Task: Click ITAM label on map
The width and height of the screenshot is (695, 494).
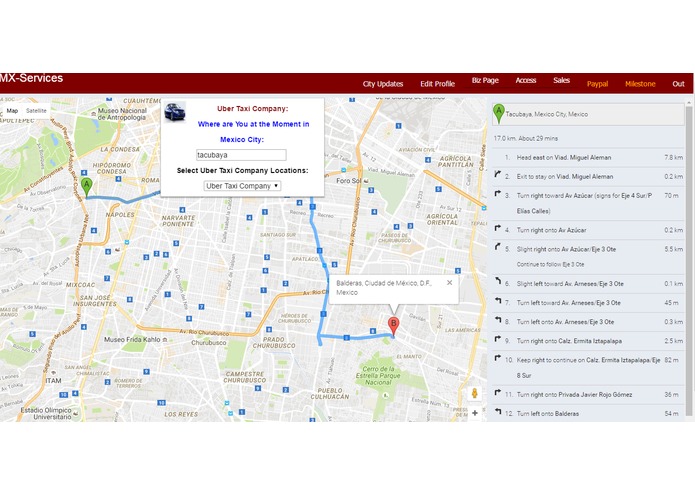Action: click(53, 381)
